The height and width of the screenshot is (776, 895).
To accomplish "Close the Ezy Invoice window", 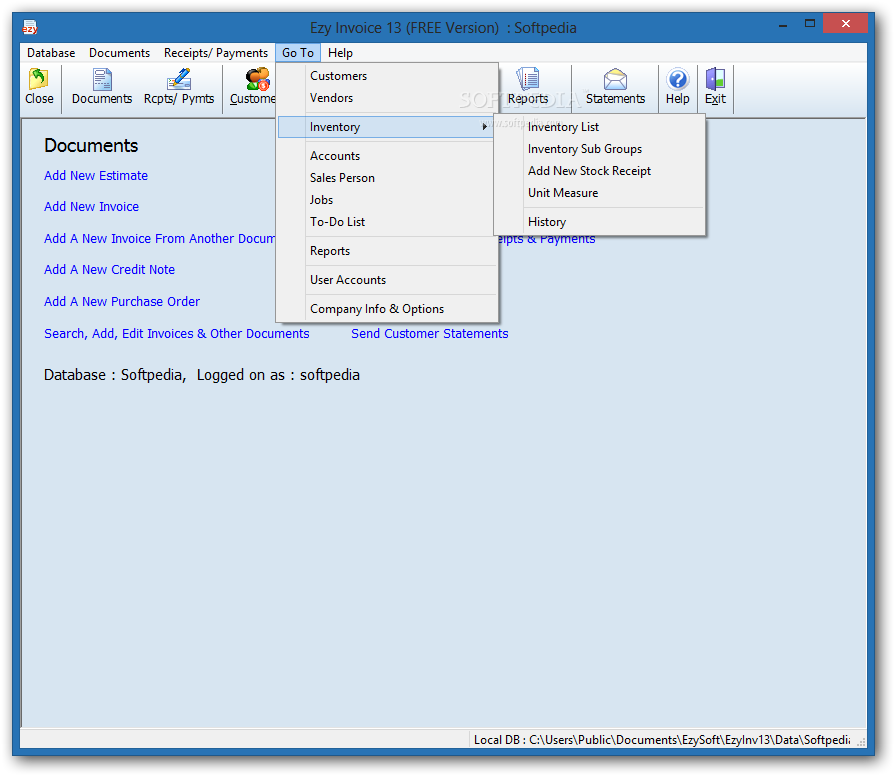I will (x=845, y=24).
